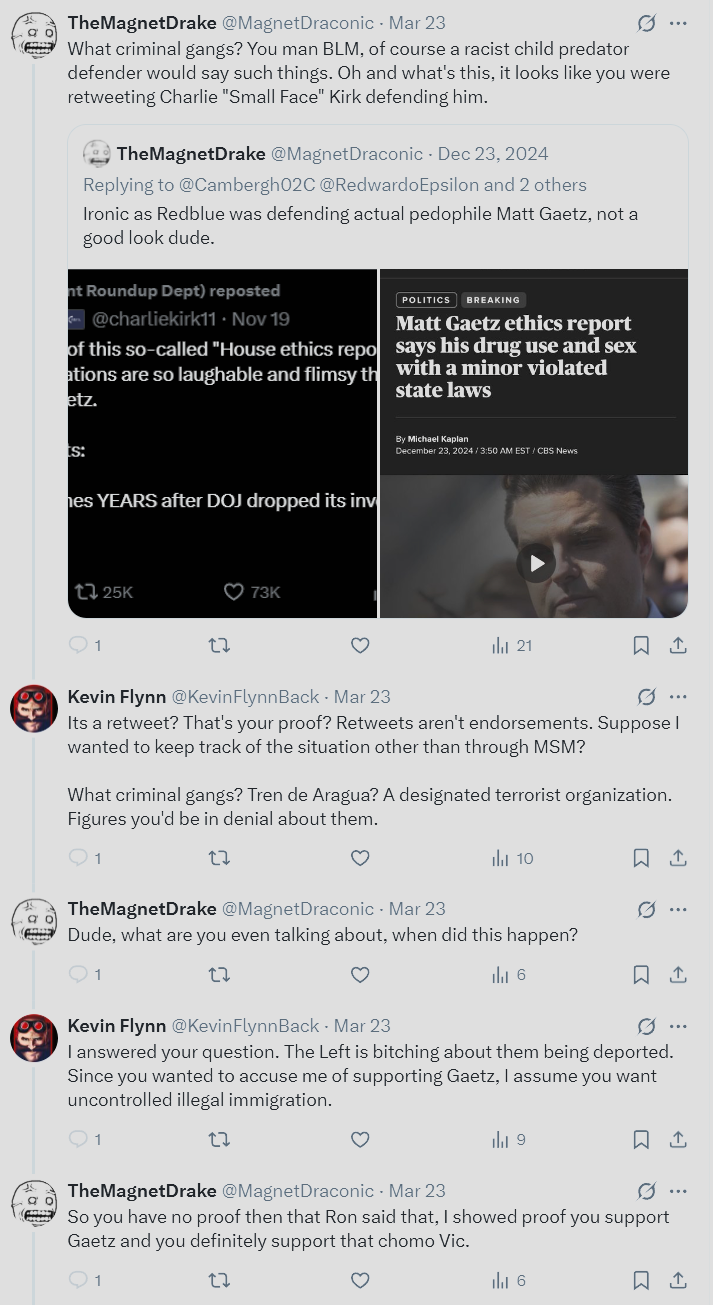Expand options menu on the 'I answered your question' tweet
This screenshot has width=713, height=1305.
(x=678, y=1025)
